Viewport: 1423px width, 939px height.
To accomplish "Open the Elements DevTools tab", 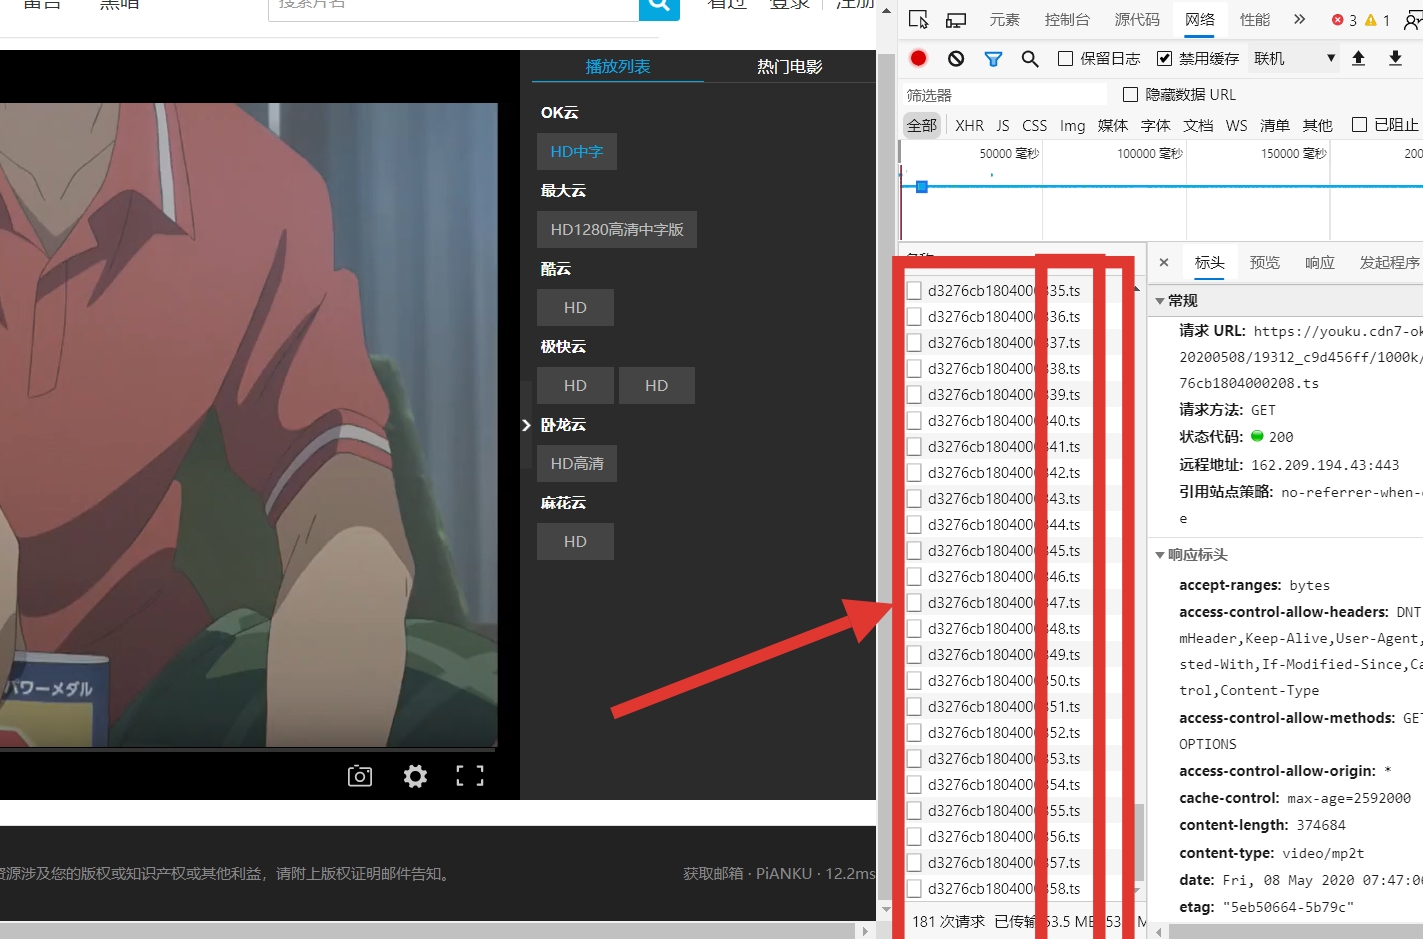I will pyautogui.click(x=1004, y=20).
